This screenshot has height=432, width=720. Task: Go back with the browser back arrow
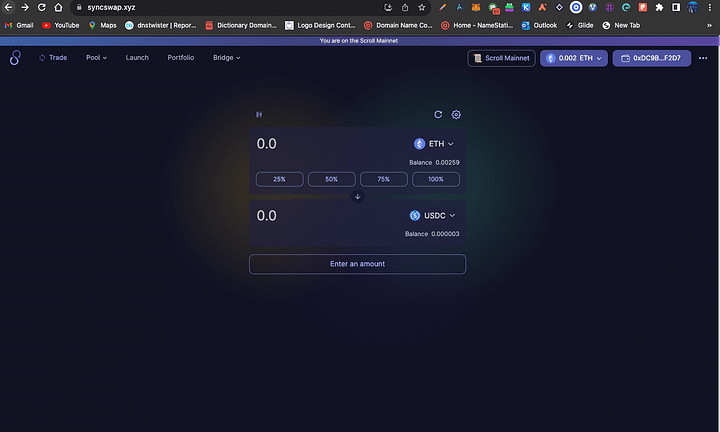8,7
